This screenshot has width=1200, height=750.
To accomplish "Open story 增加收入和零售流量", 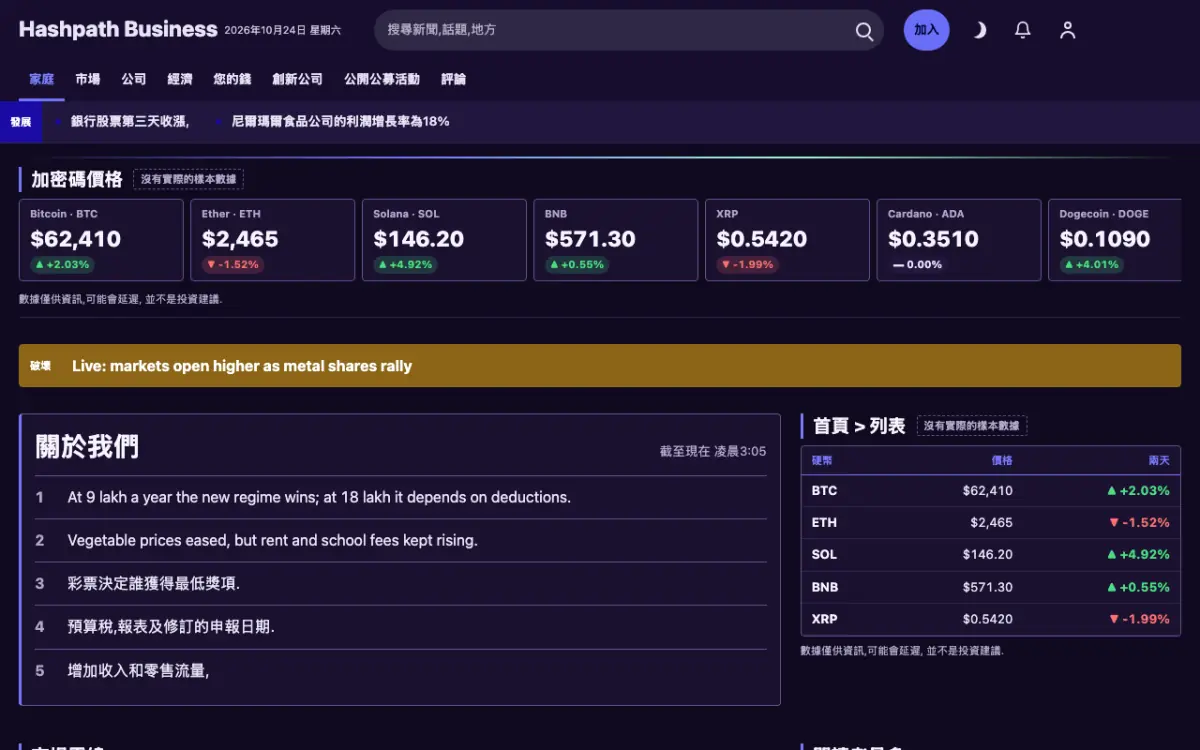I will pos(138,670).
